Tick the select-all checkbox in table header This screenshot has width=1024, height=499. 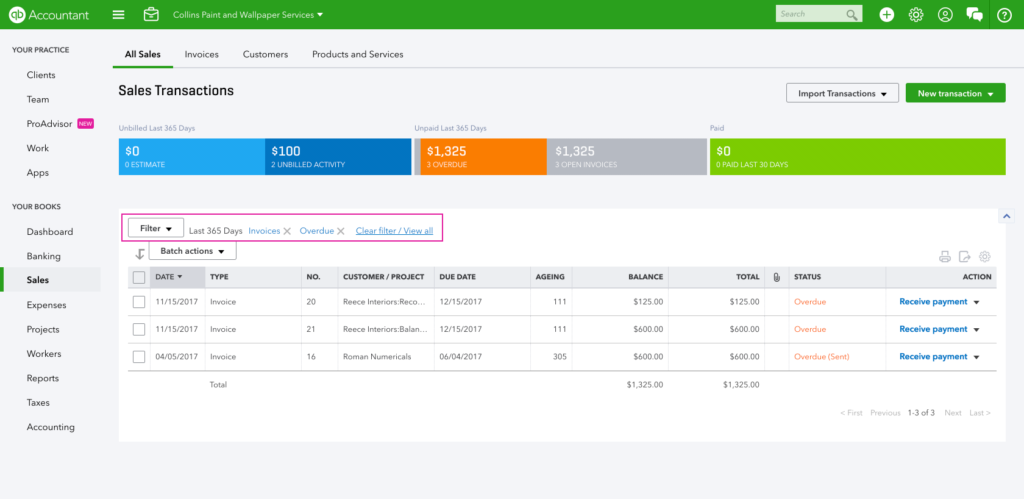[x=139, y=277]
